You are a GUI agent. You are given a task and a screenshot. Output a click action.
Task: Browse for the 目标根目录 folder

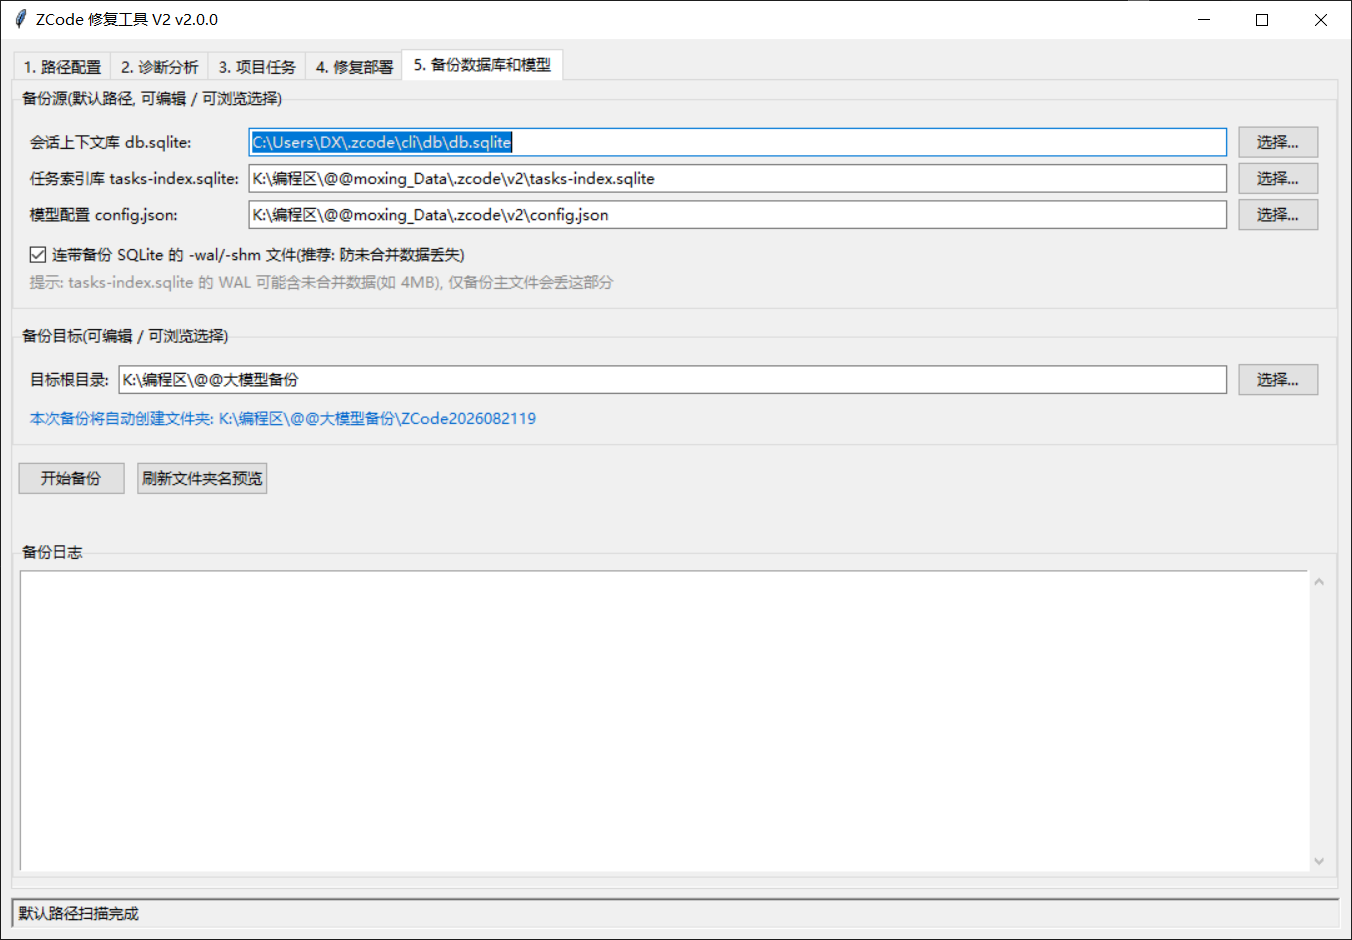(x=1278, y=379)
